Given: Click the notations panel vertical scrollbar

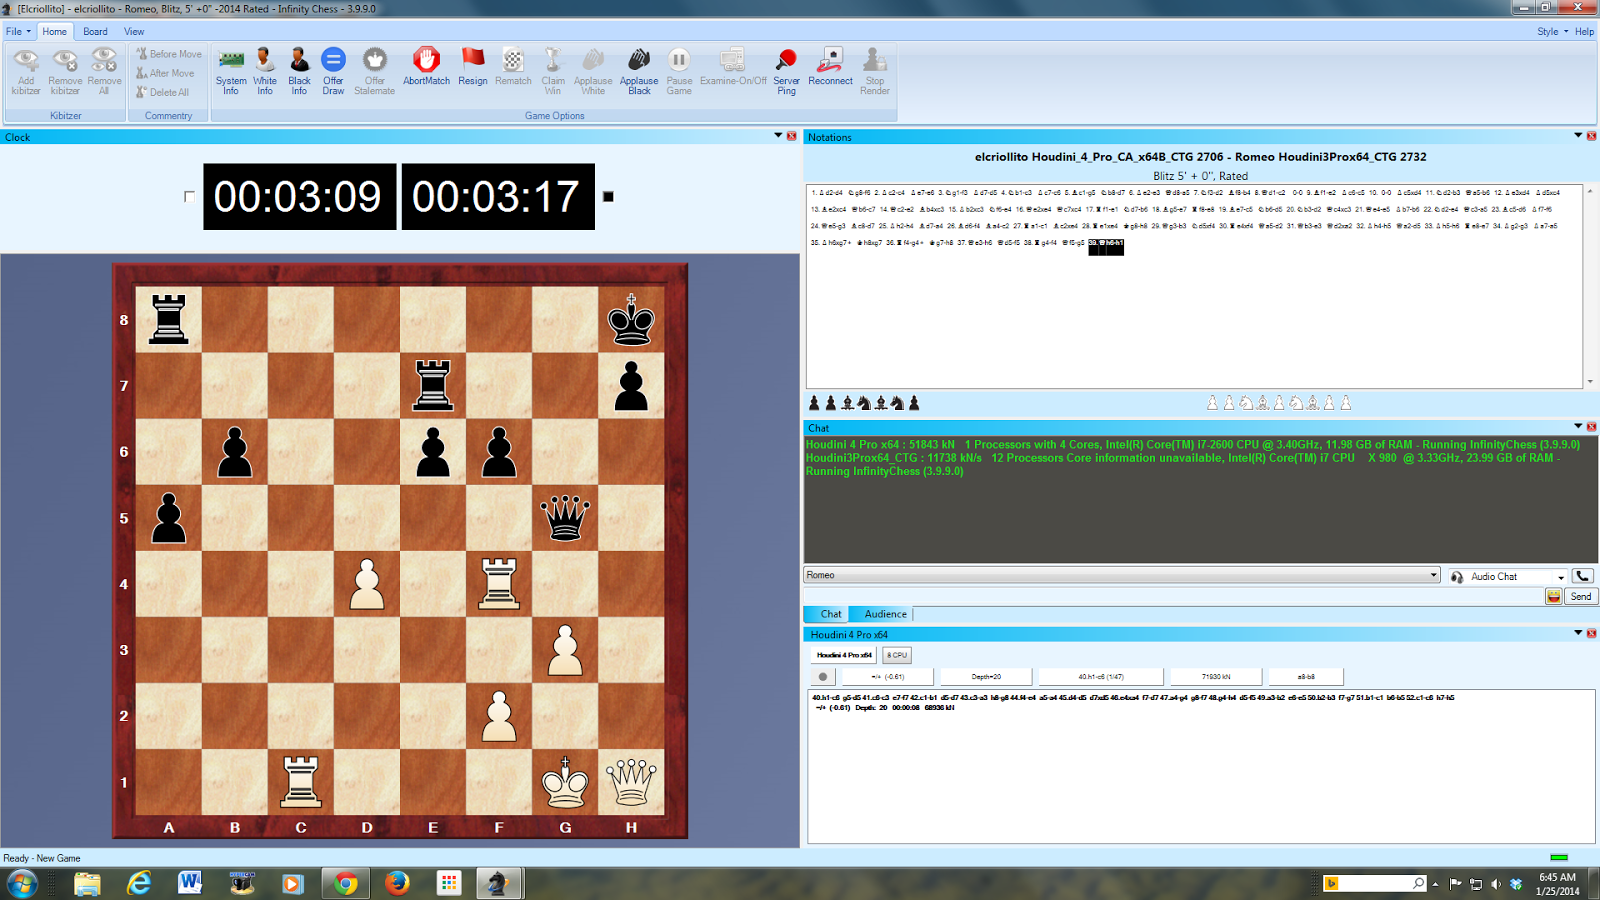Looking at the screenshot, I should pos(1590,286).
